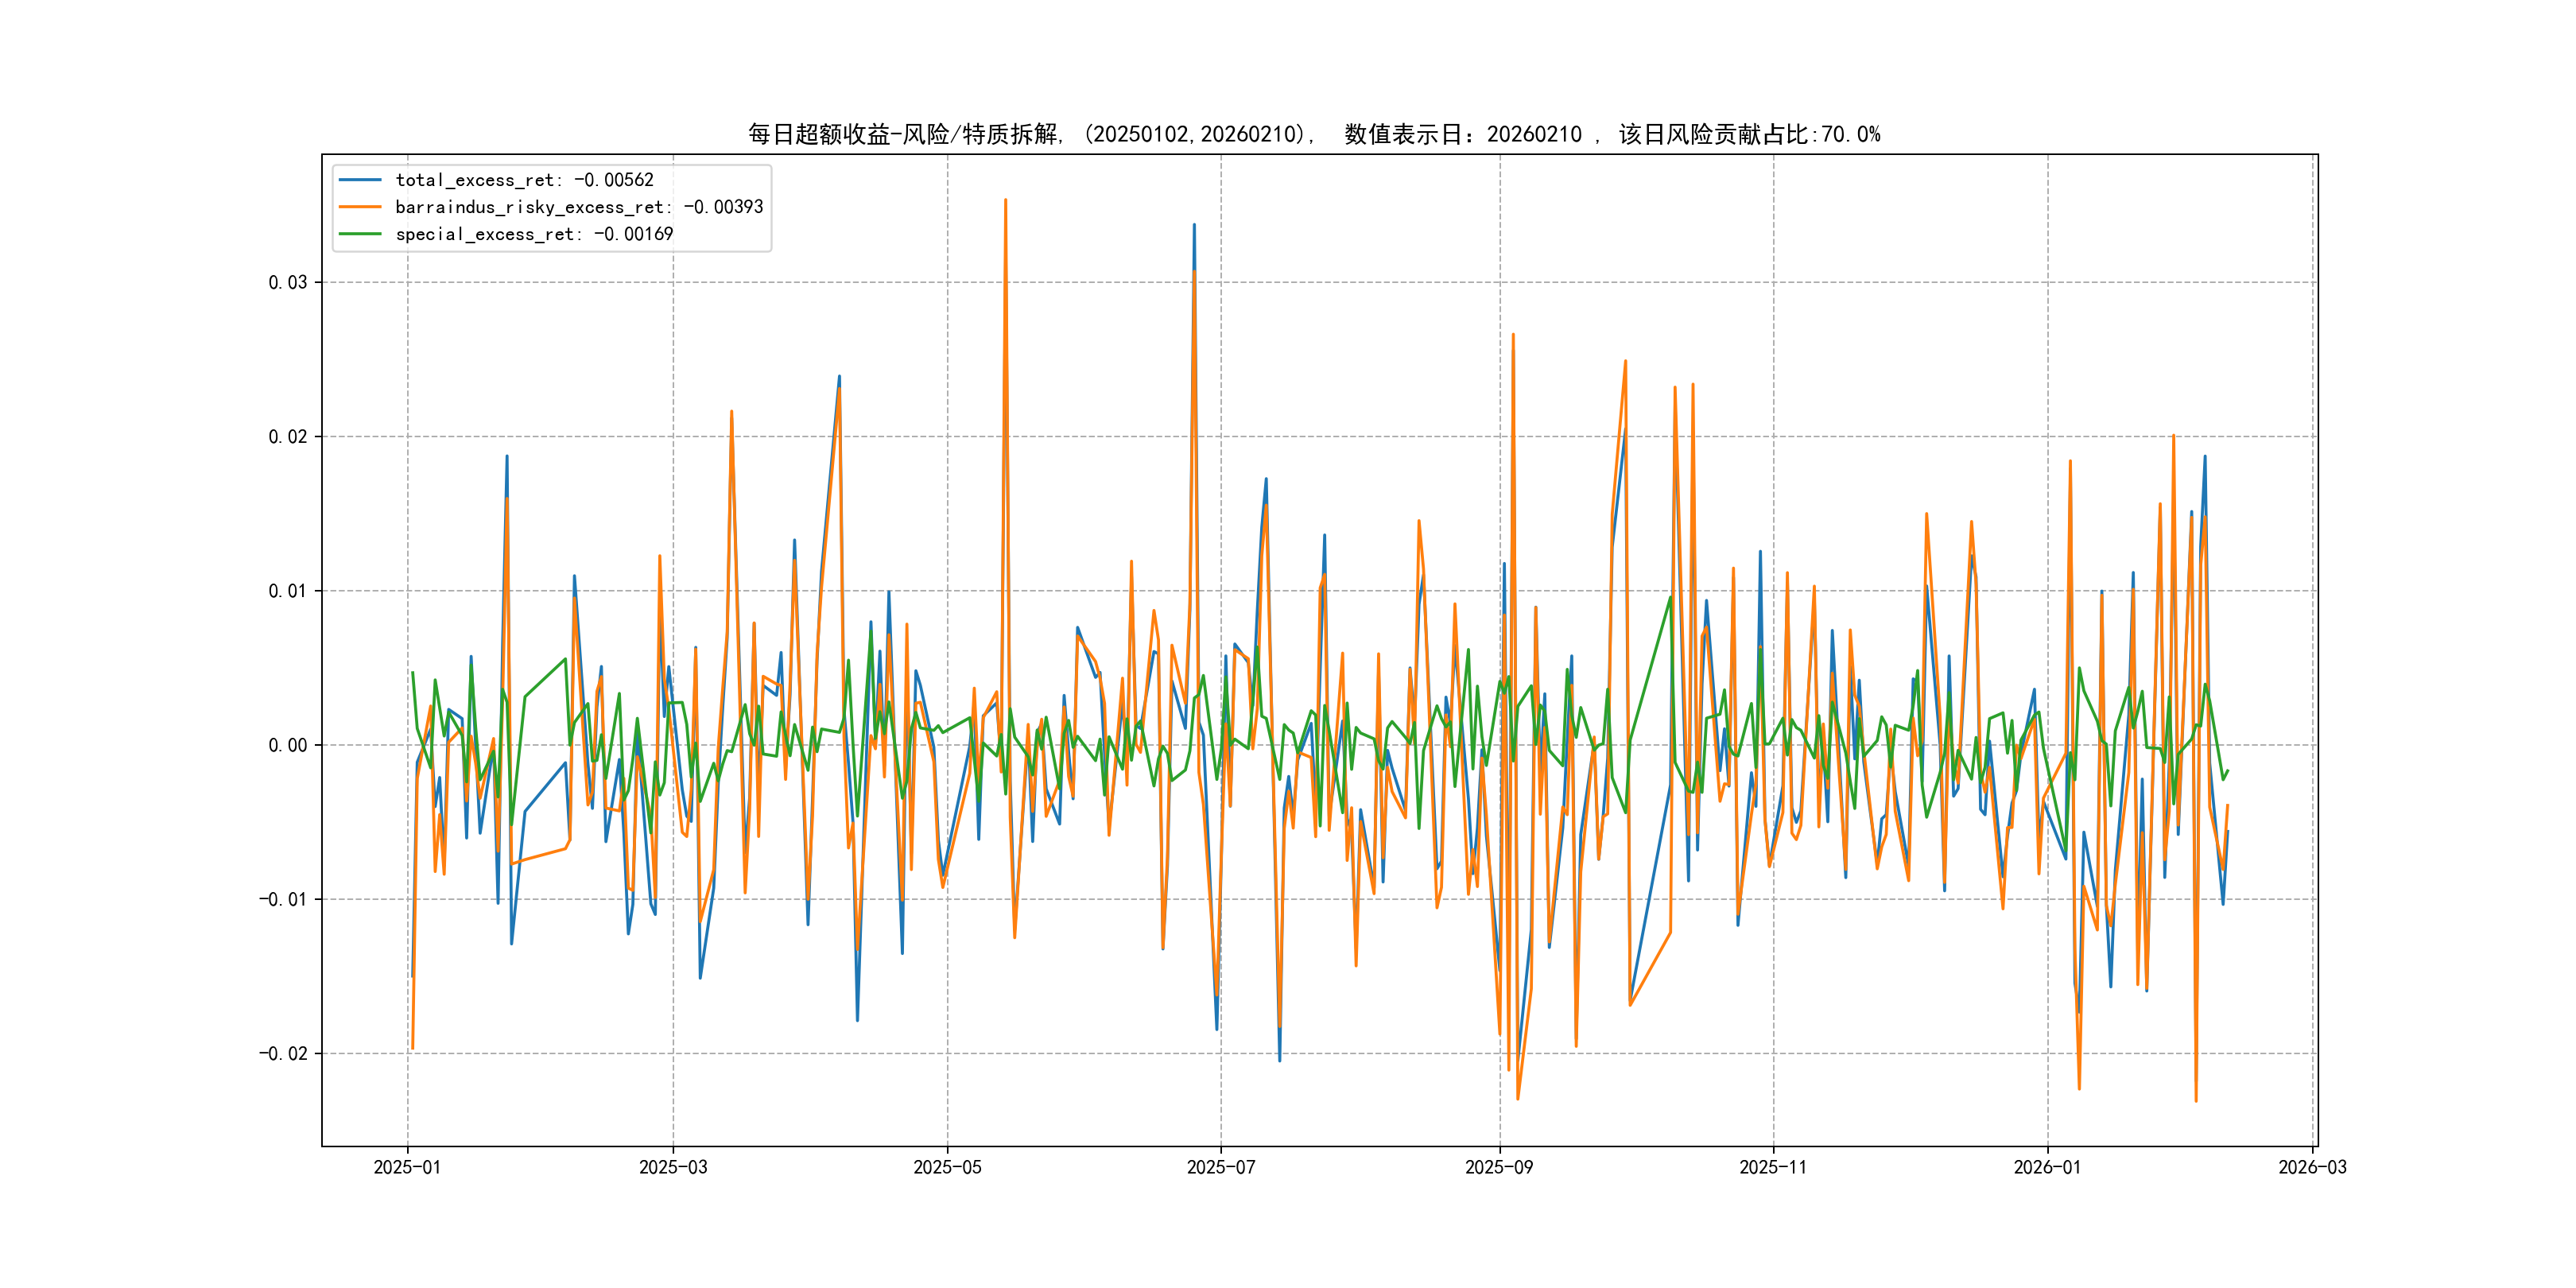Click the 0.00 y-axis tick label

[287, 745]
